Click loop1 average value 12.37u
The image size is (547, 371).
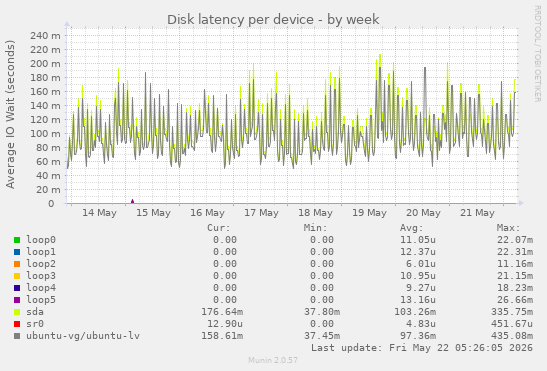tap(418, 252)
